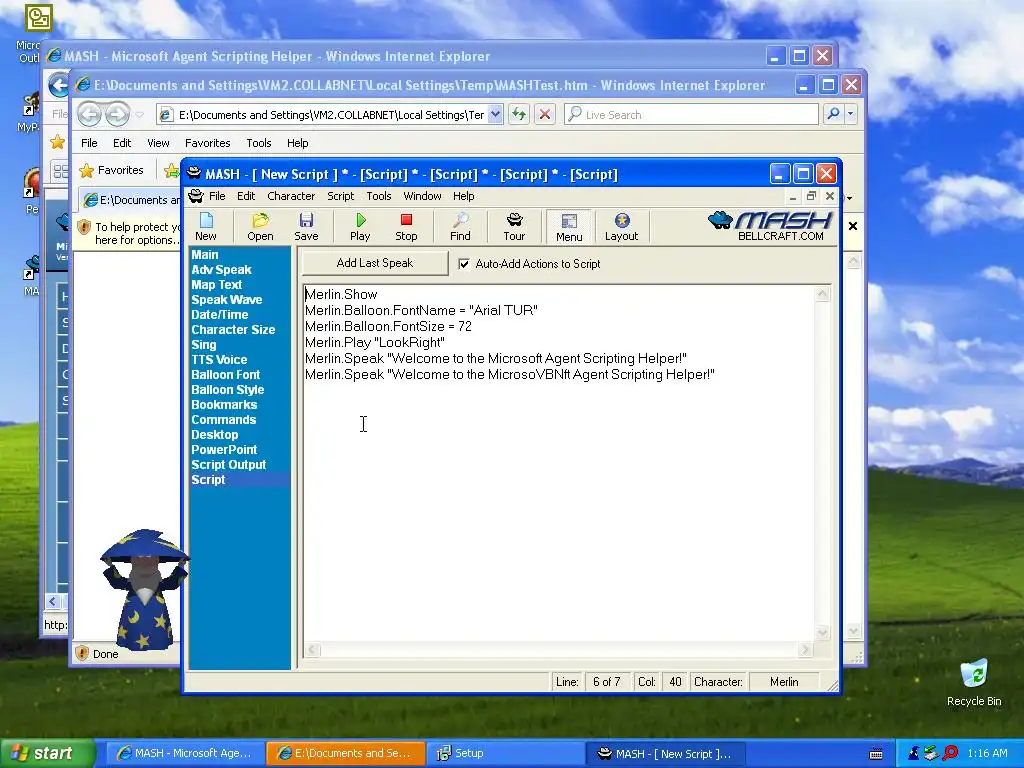
Task: Open address bar dropdown in IE window
Action: coord(495,114)
